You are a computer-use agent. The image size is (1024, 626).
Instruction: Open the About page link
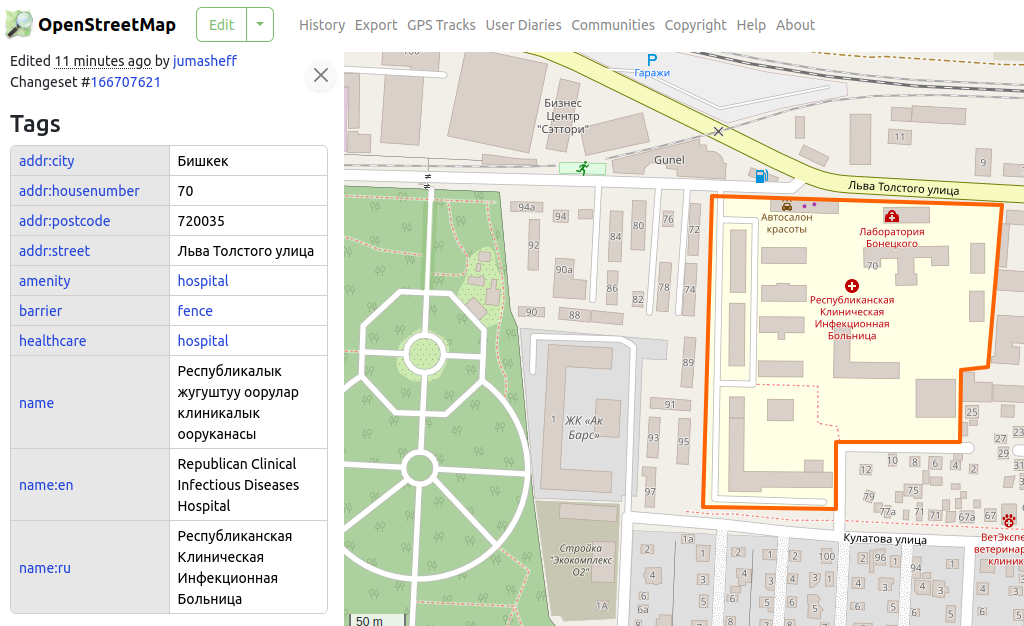point(795,25)
